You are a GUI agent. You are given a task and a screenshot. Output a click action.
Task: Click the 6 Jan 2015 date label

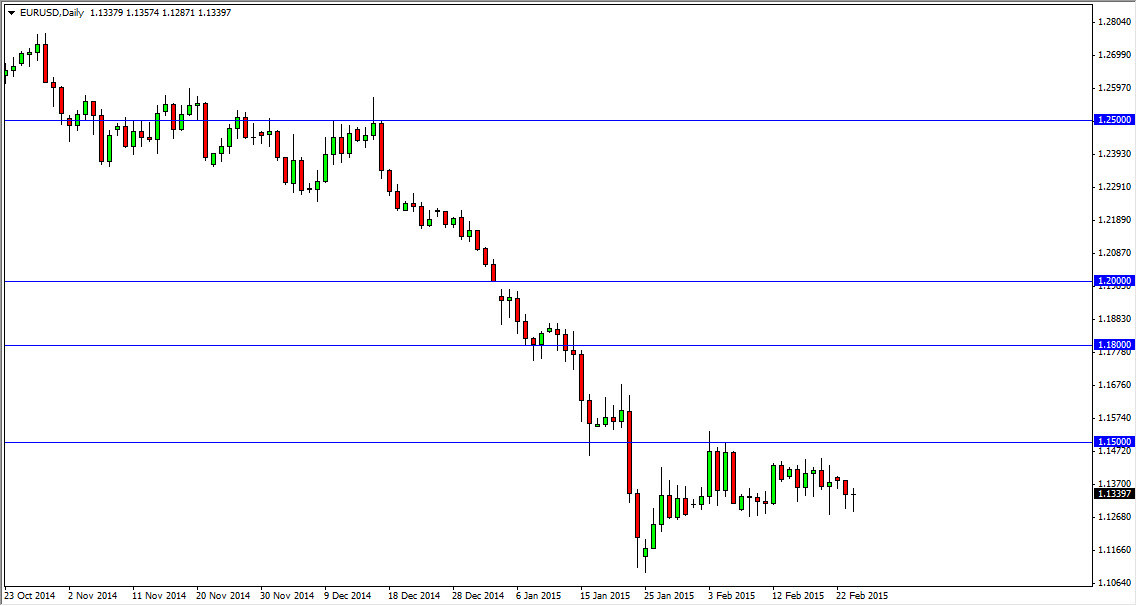coord(540,596)
